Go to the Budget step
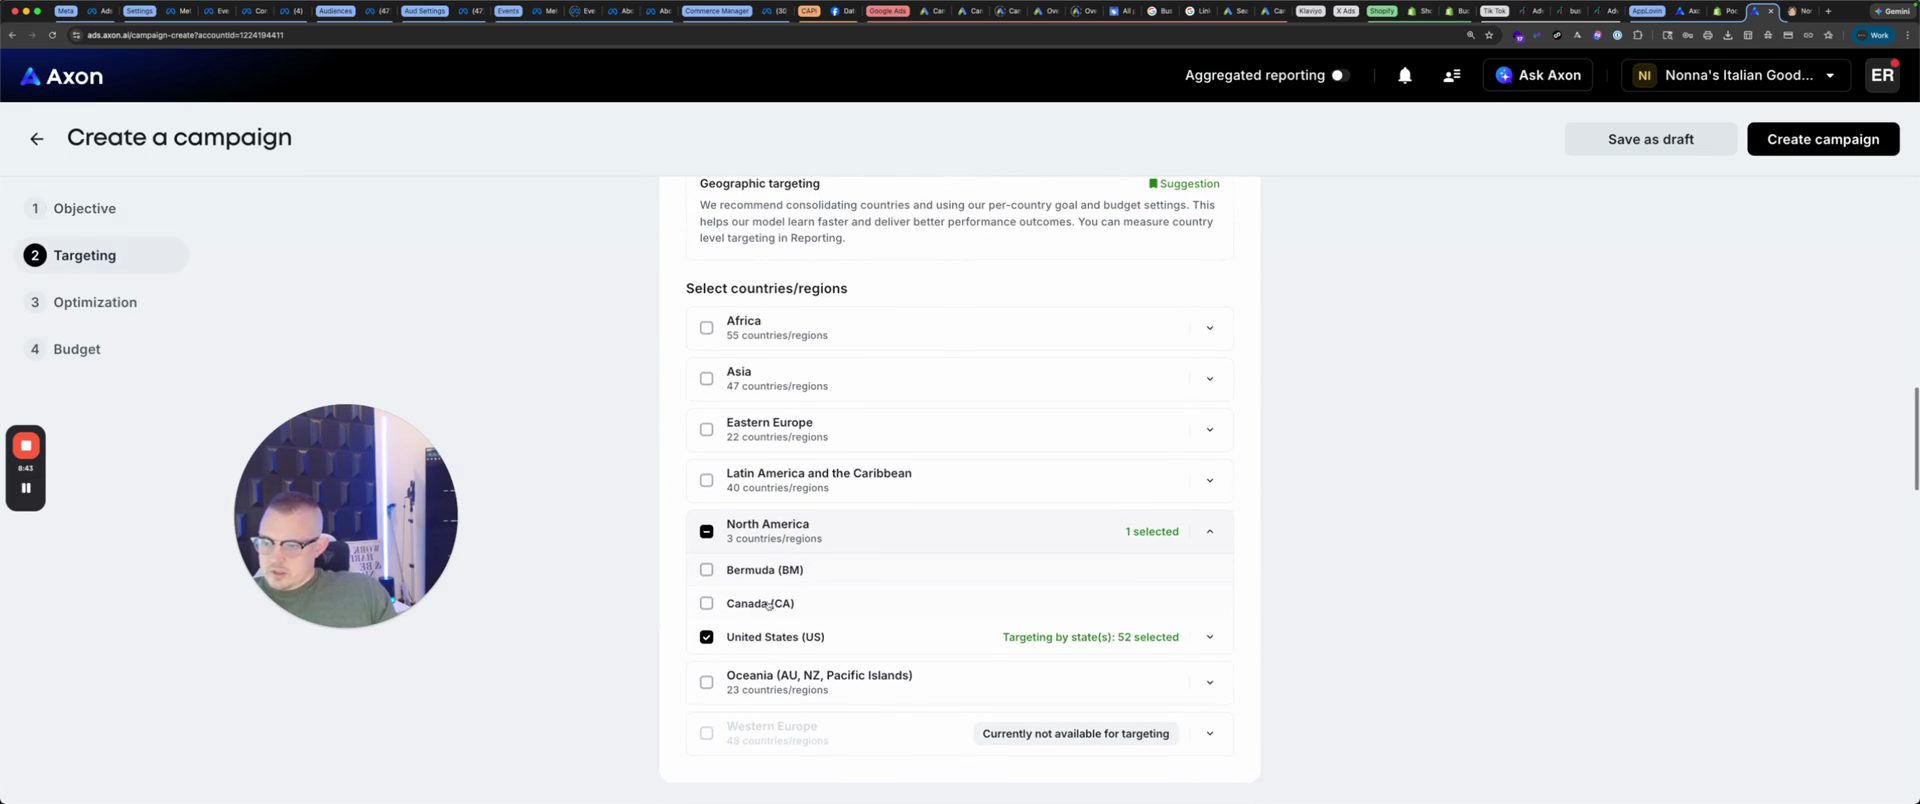 tap(77, 350)
